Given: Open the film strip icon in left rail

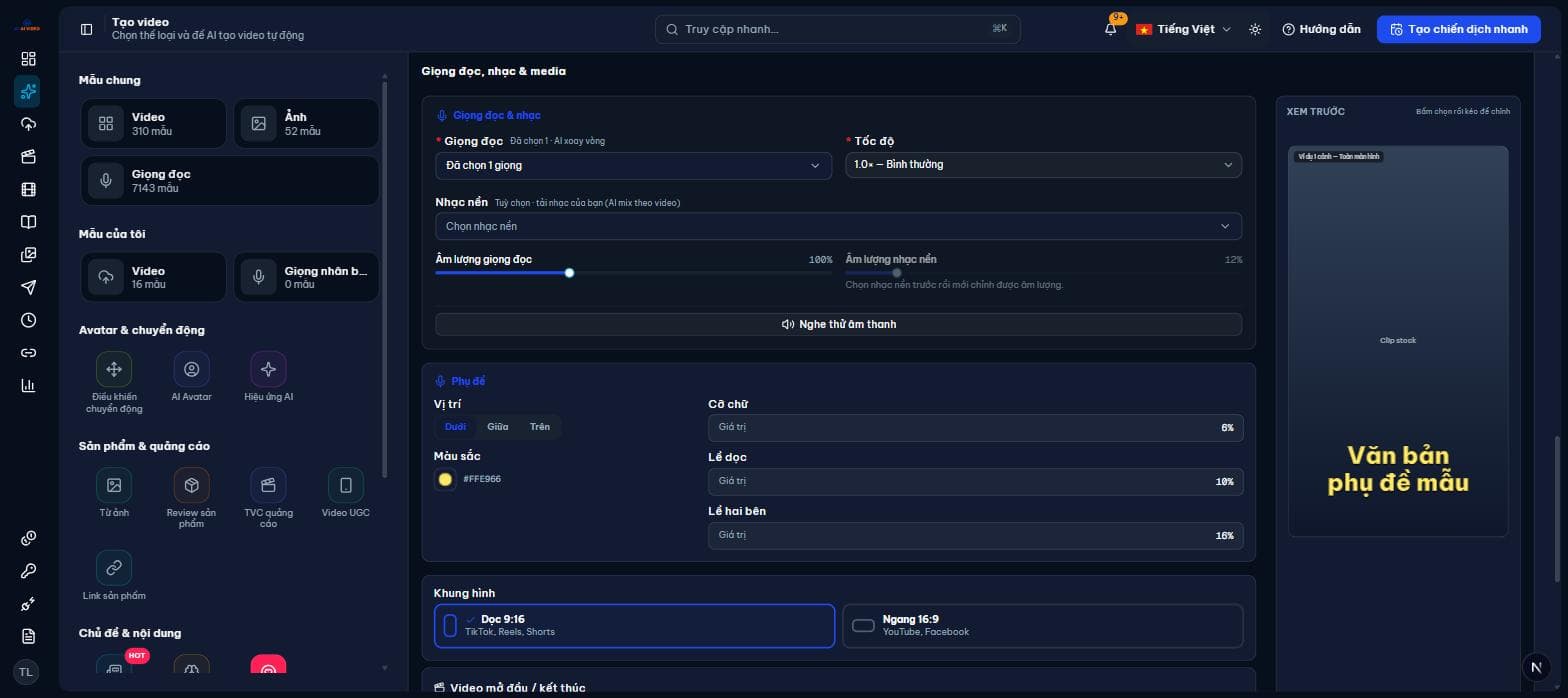Looking at the screenshot, I should (28, 189).
